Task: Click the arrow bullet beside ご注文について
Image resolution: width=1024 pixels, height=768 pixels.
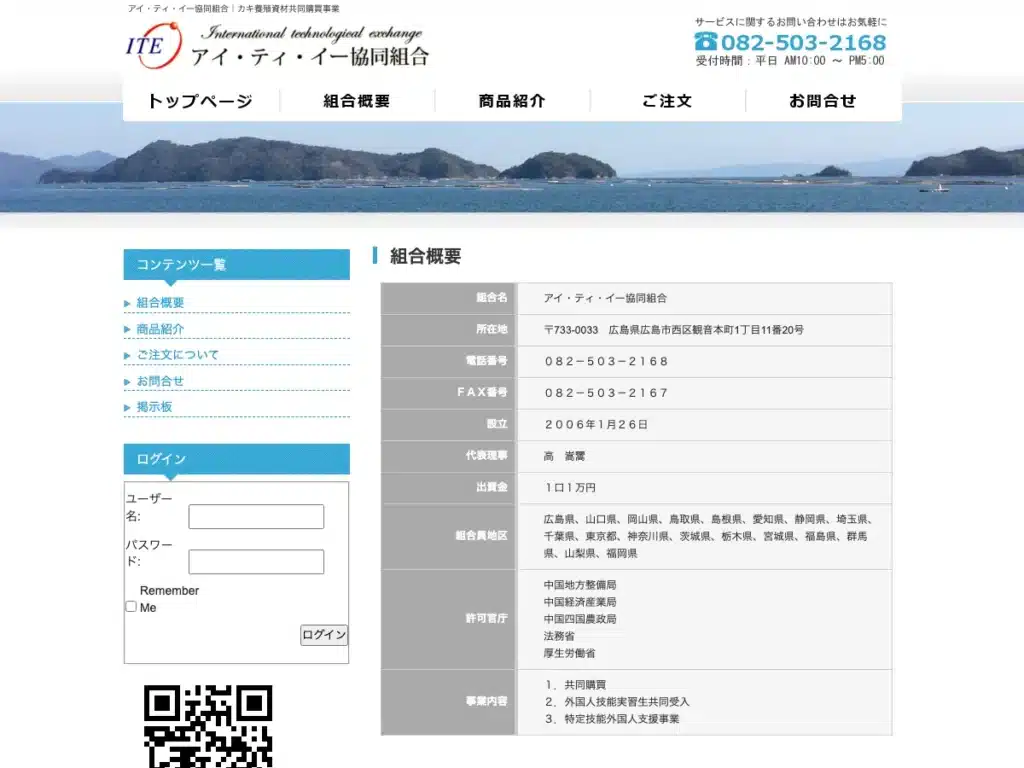Action: tap(127, 355)
